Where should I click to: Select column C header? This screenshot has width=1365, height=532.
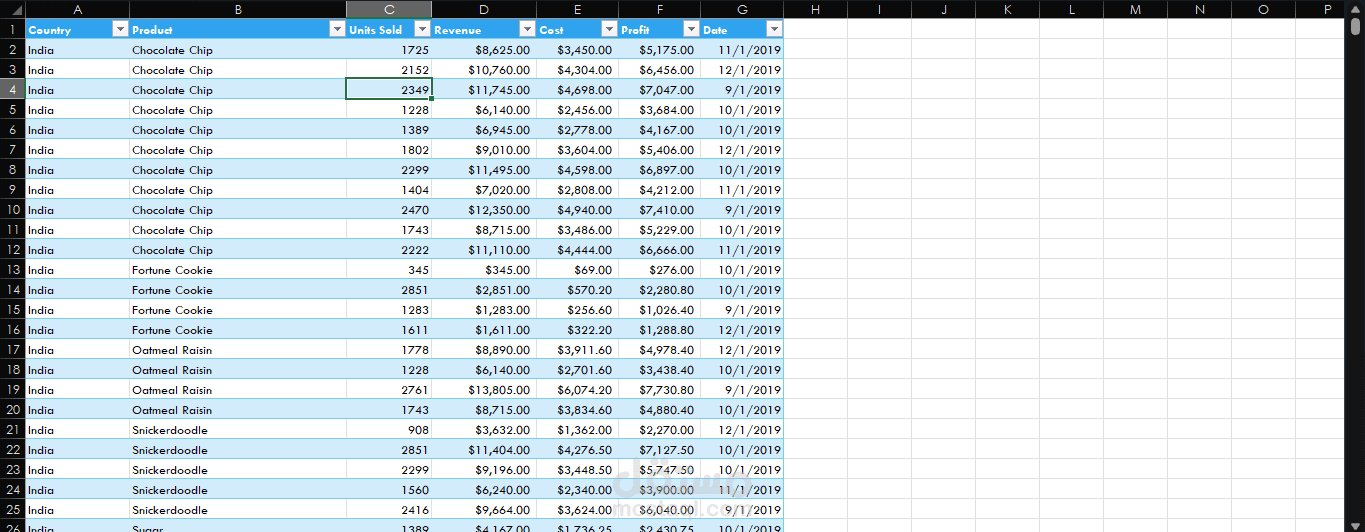pos(389,9)
